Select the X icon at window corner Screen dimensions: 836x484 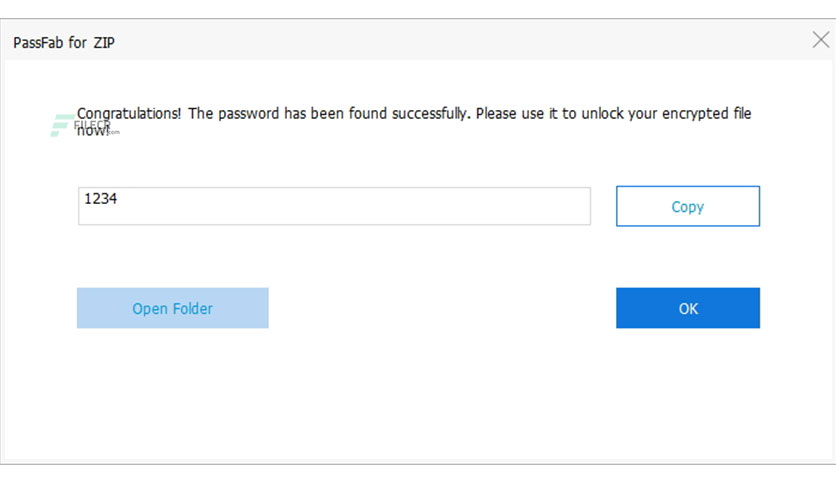(x=821, y=39)
